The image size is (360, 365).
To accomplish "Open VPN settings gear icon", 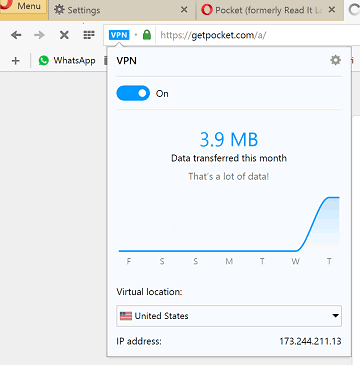I will (335, 60).
